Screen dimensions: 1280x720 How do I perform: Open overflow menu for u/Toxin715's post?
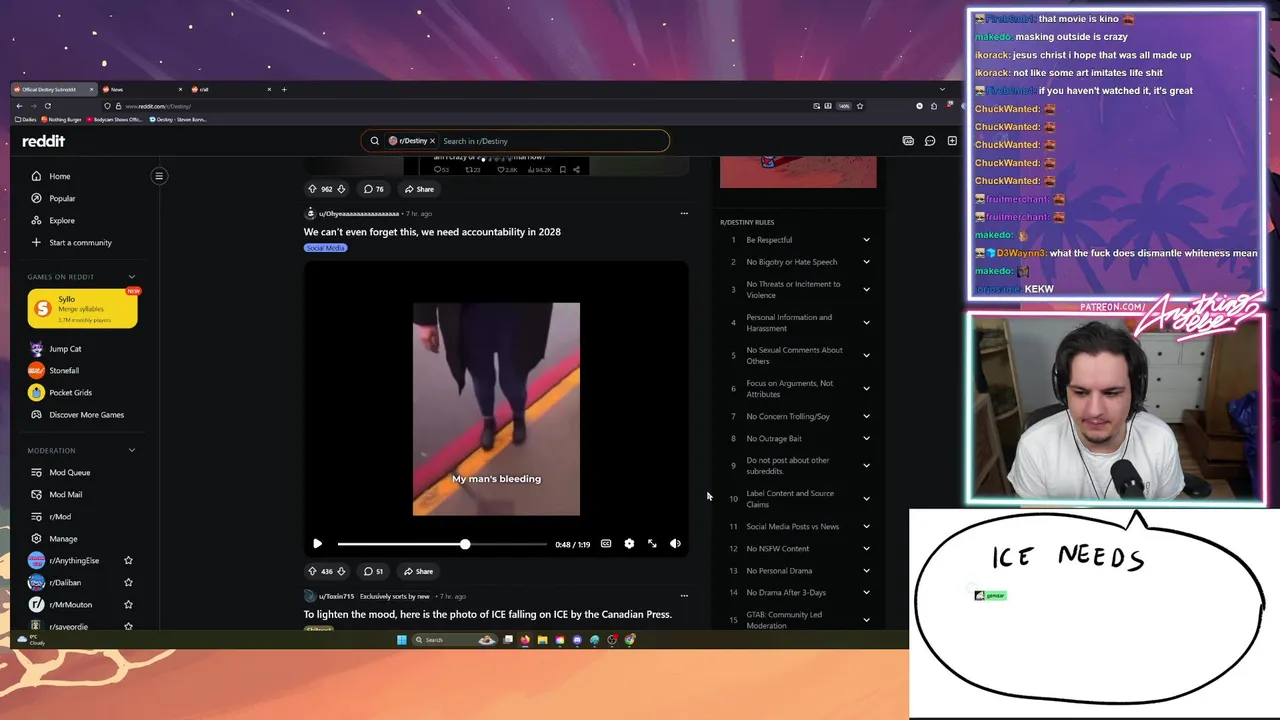[684, 596]
